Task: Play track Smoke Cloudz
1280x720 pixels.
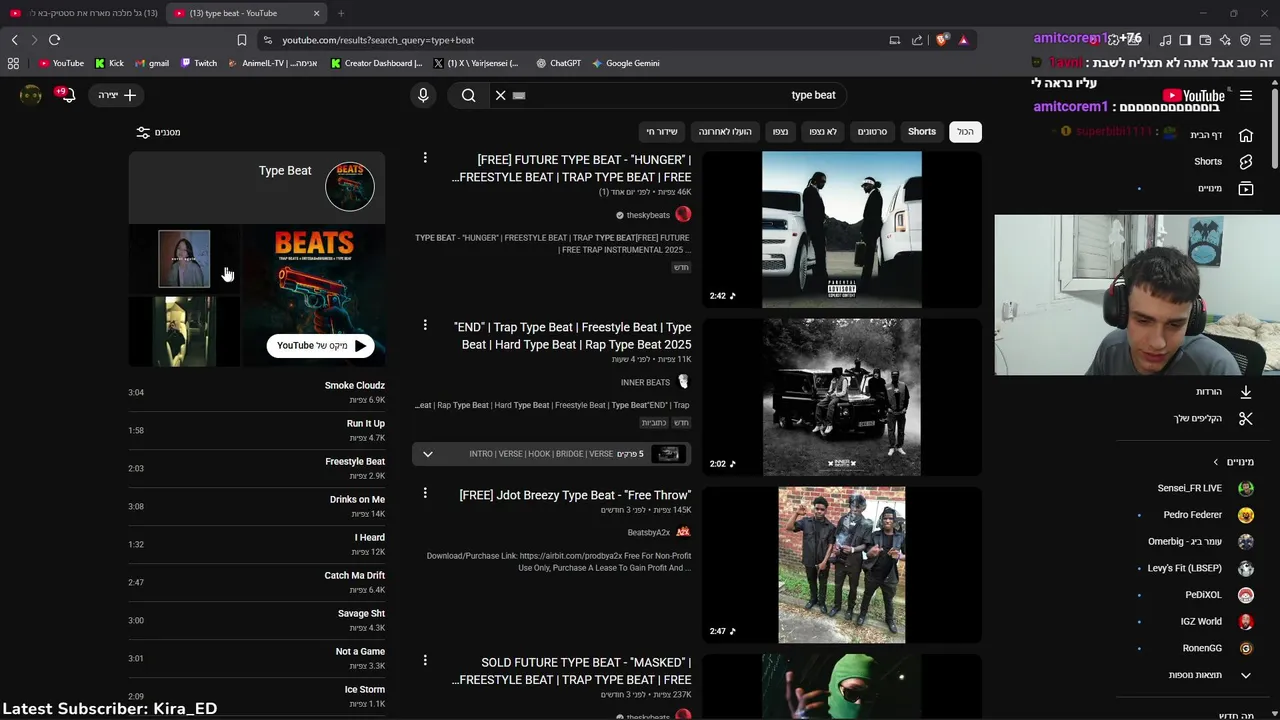Action: [256, 392]
